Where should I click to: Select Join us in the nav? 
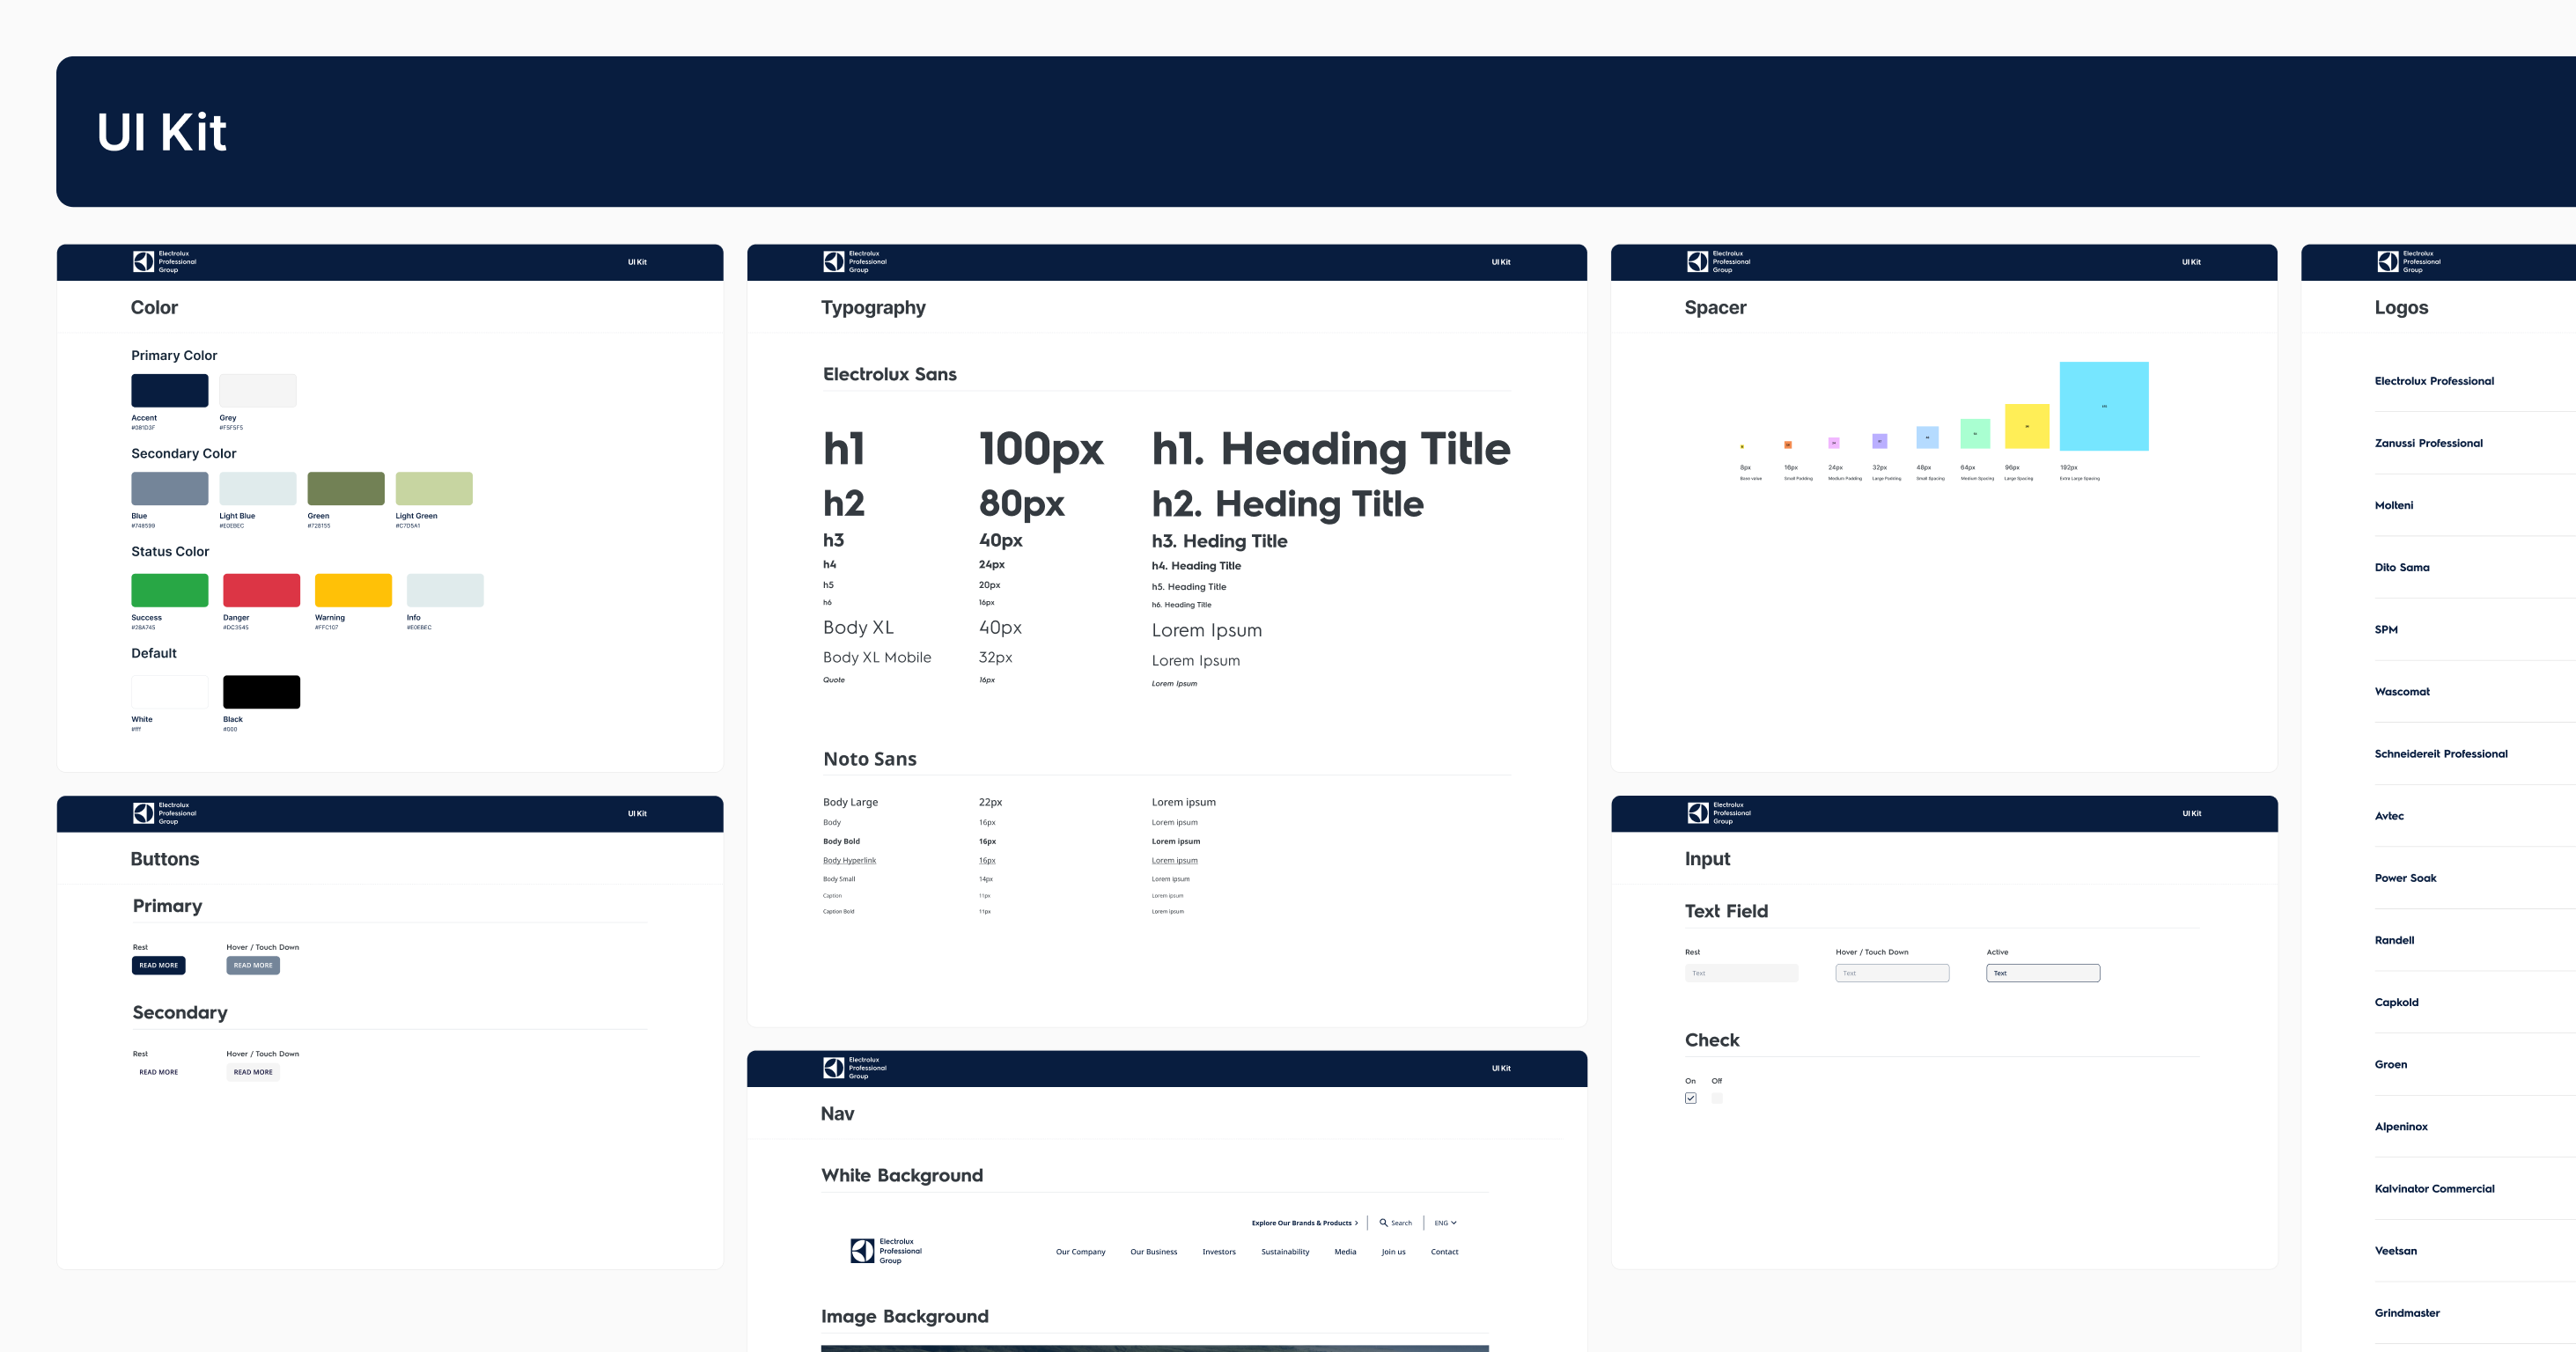pos(1394,1252)
